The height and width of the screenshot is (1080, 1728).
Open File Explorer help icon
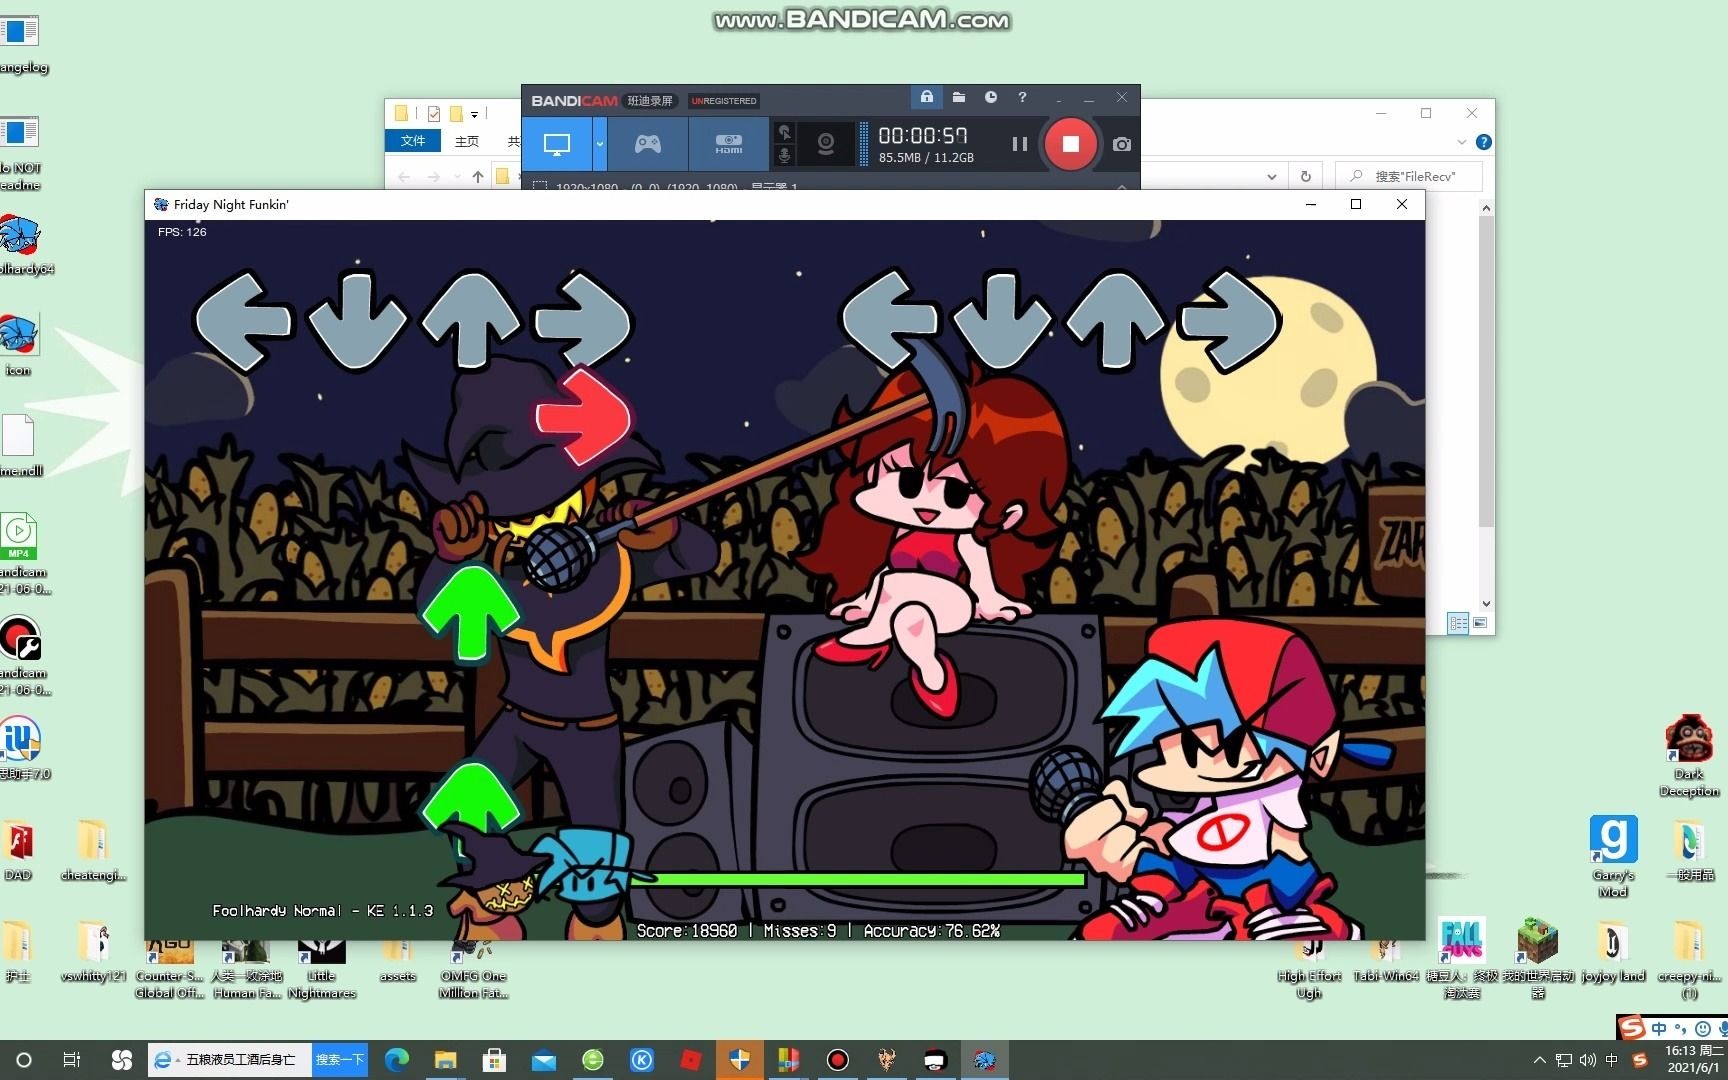1484,142
